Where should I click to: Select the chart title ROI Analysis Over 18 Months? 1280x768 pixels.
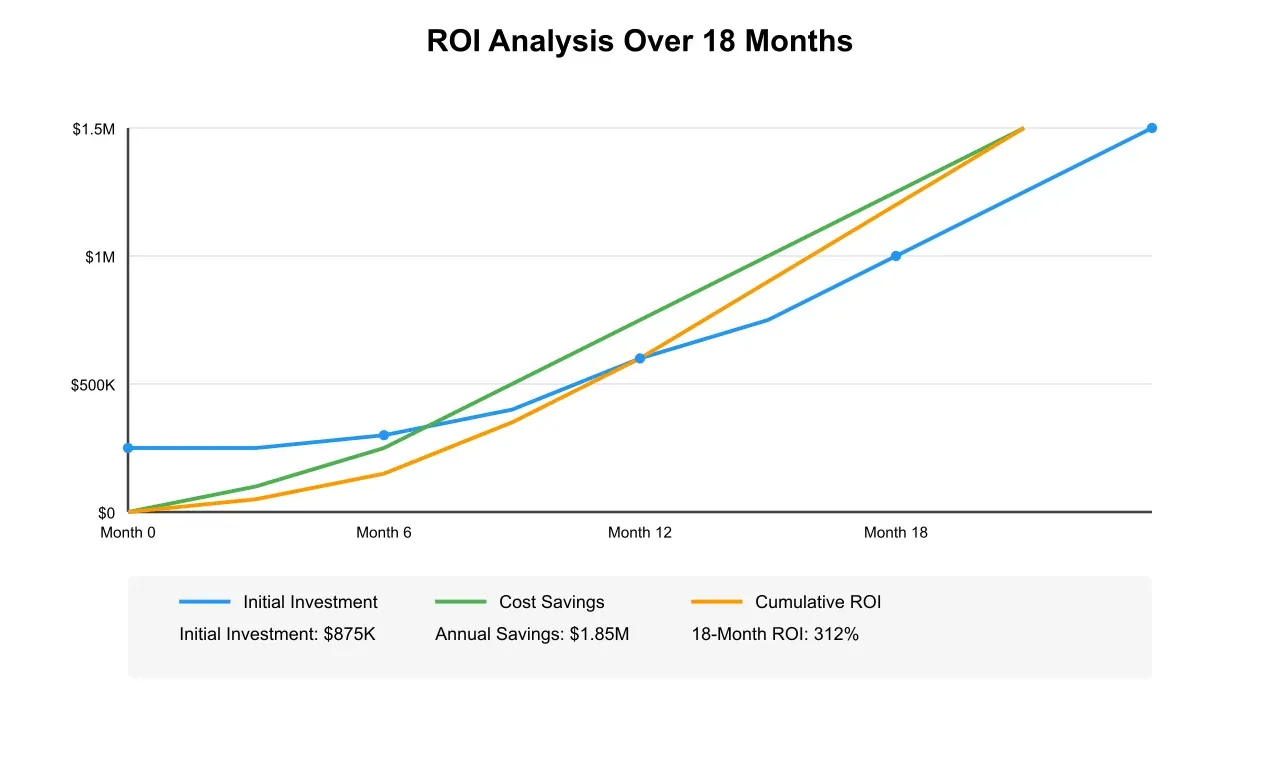coord(639,40)
